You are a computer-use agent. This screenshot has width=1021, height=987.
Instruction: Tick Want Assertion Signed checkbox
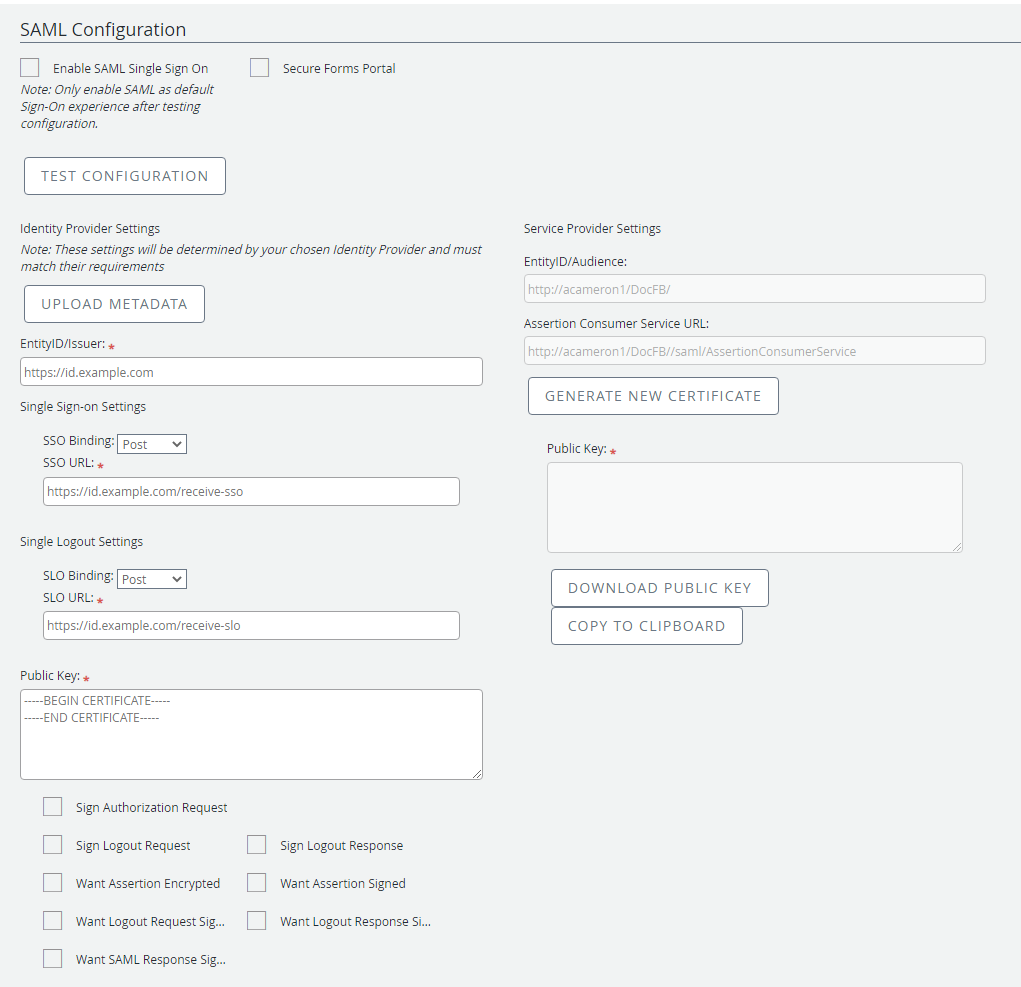point(257,883)
